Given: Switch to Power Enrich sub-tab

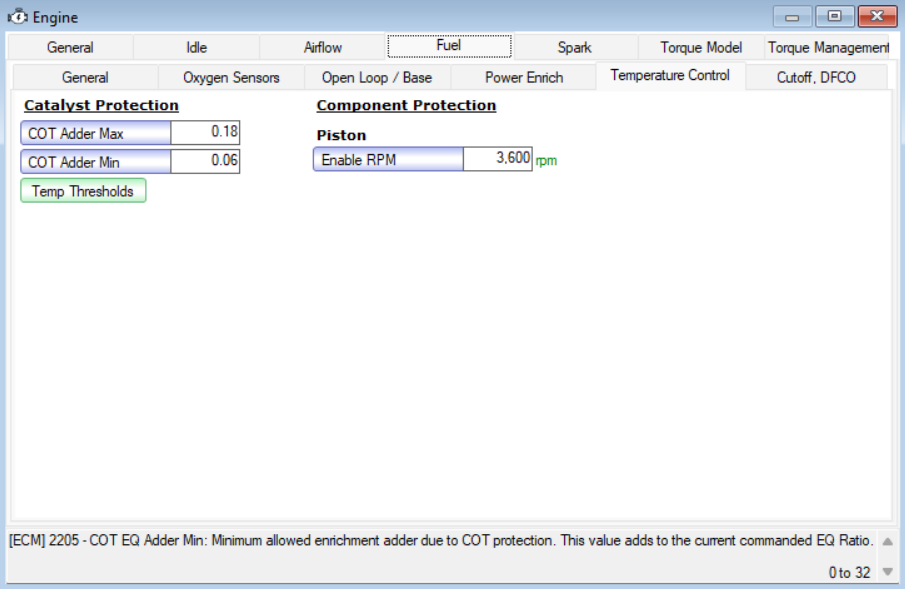Looking at the screenshot, I should click(x=523, y=77).
